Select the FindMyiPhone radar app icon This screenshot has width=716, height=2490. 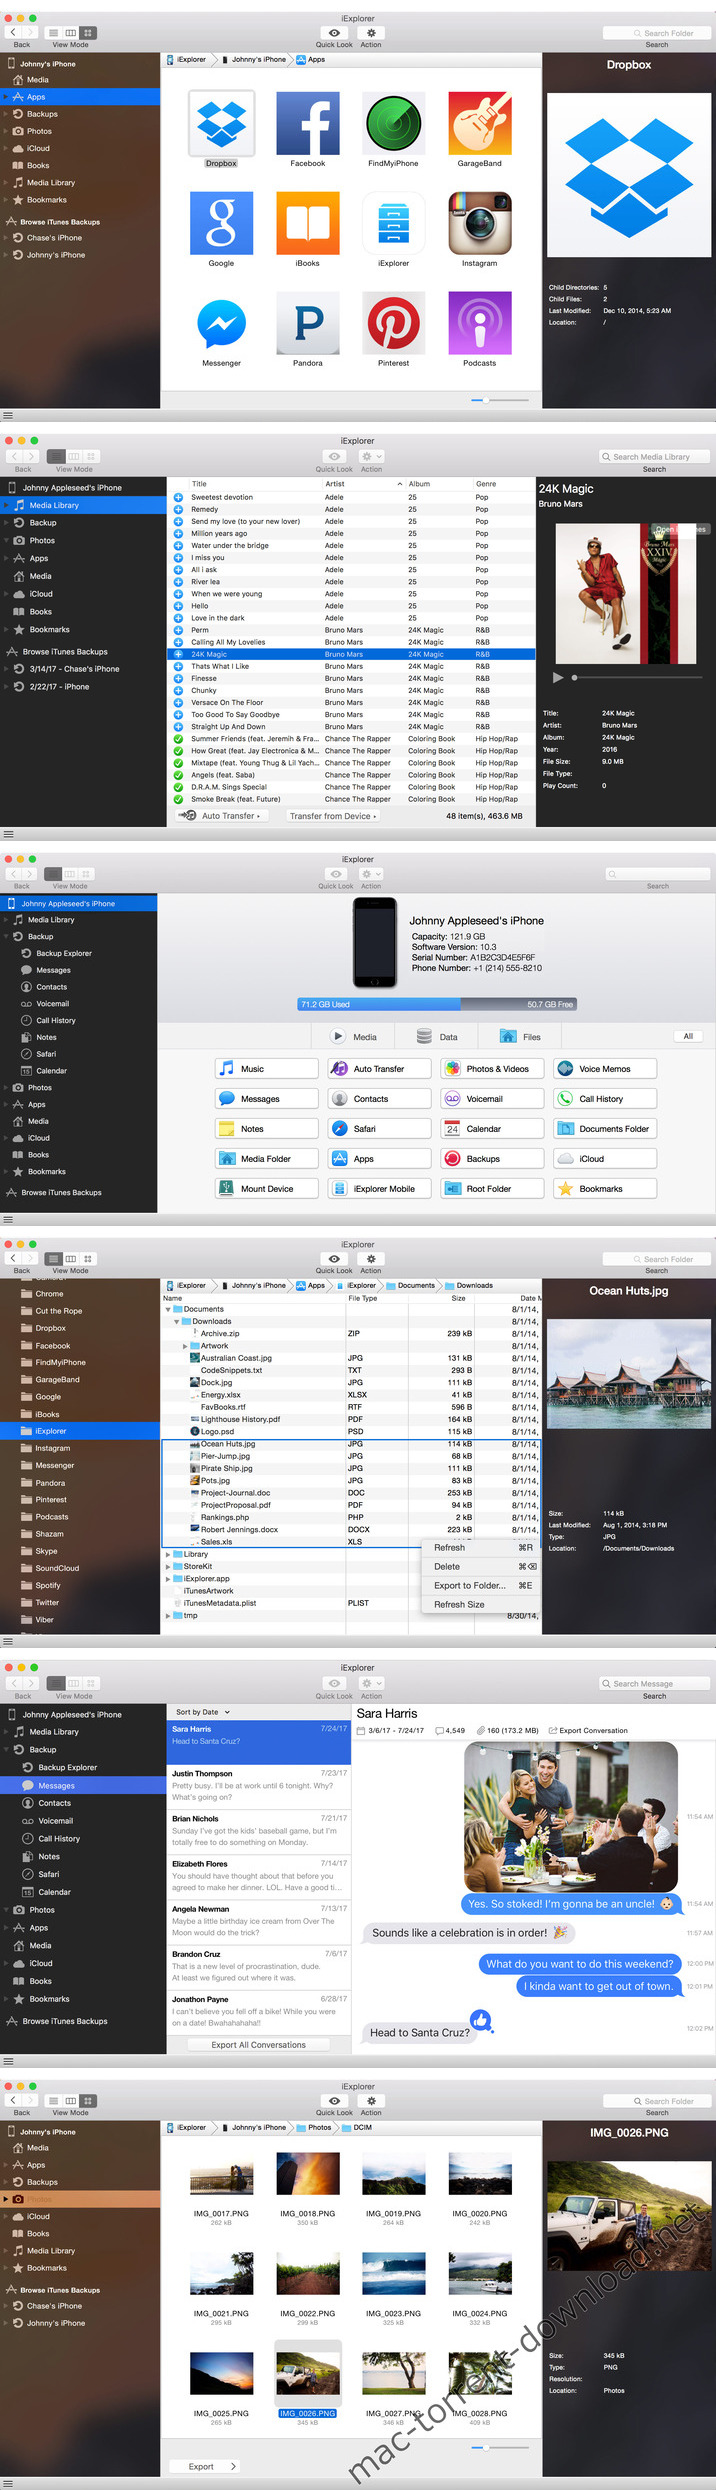tap(393, 124)
